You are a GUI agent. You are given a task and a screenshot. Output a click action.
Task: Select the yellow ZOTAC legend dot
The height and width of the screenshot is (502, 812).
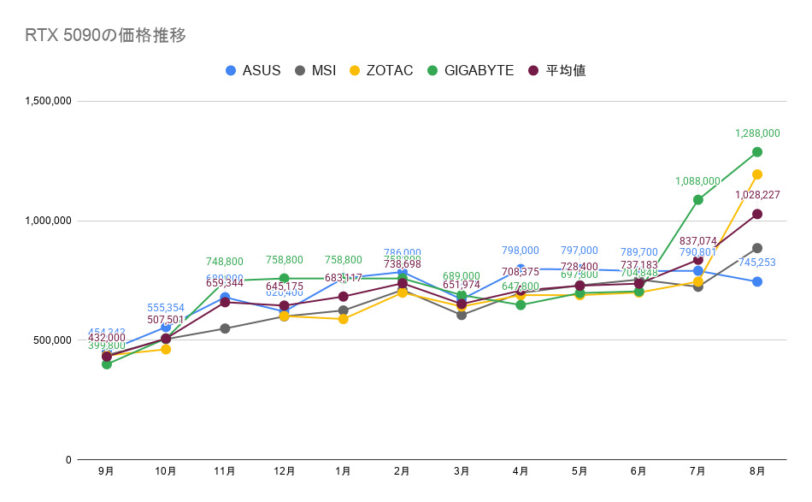pos(355,70)
